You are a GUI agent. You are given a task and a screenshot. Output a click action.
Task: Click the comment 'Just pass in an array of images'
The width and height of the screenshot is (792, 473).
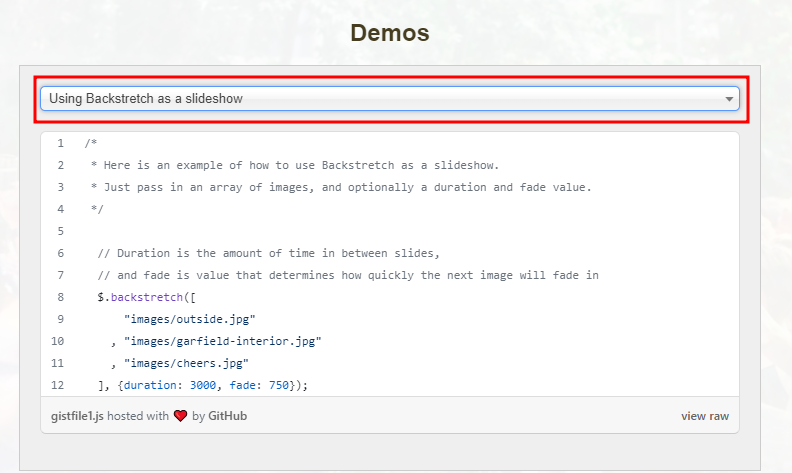coord(341,187)
